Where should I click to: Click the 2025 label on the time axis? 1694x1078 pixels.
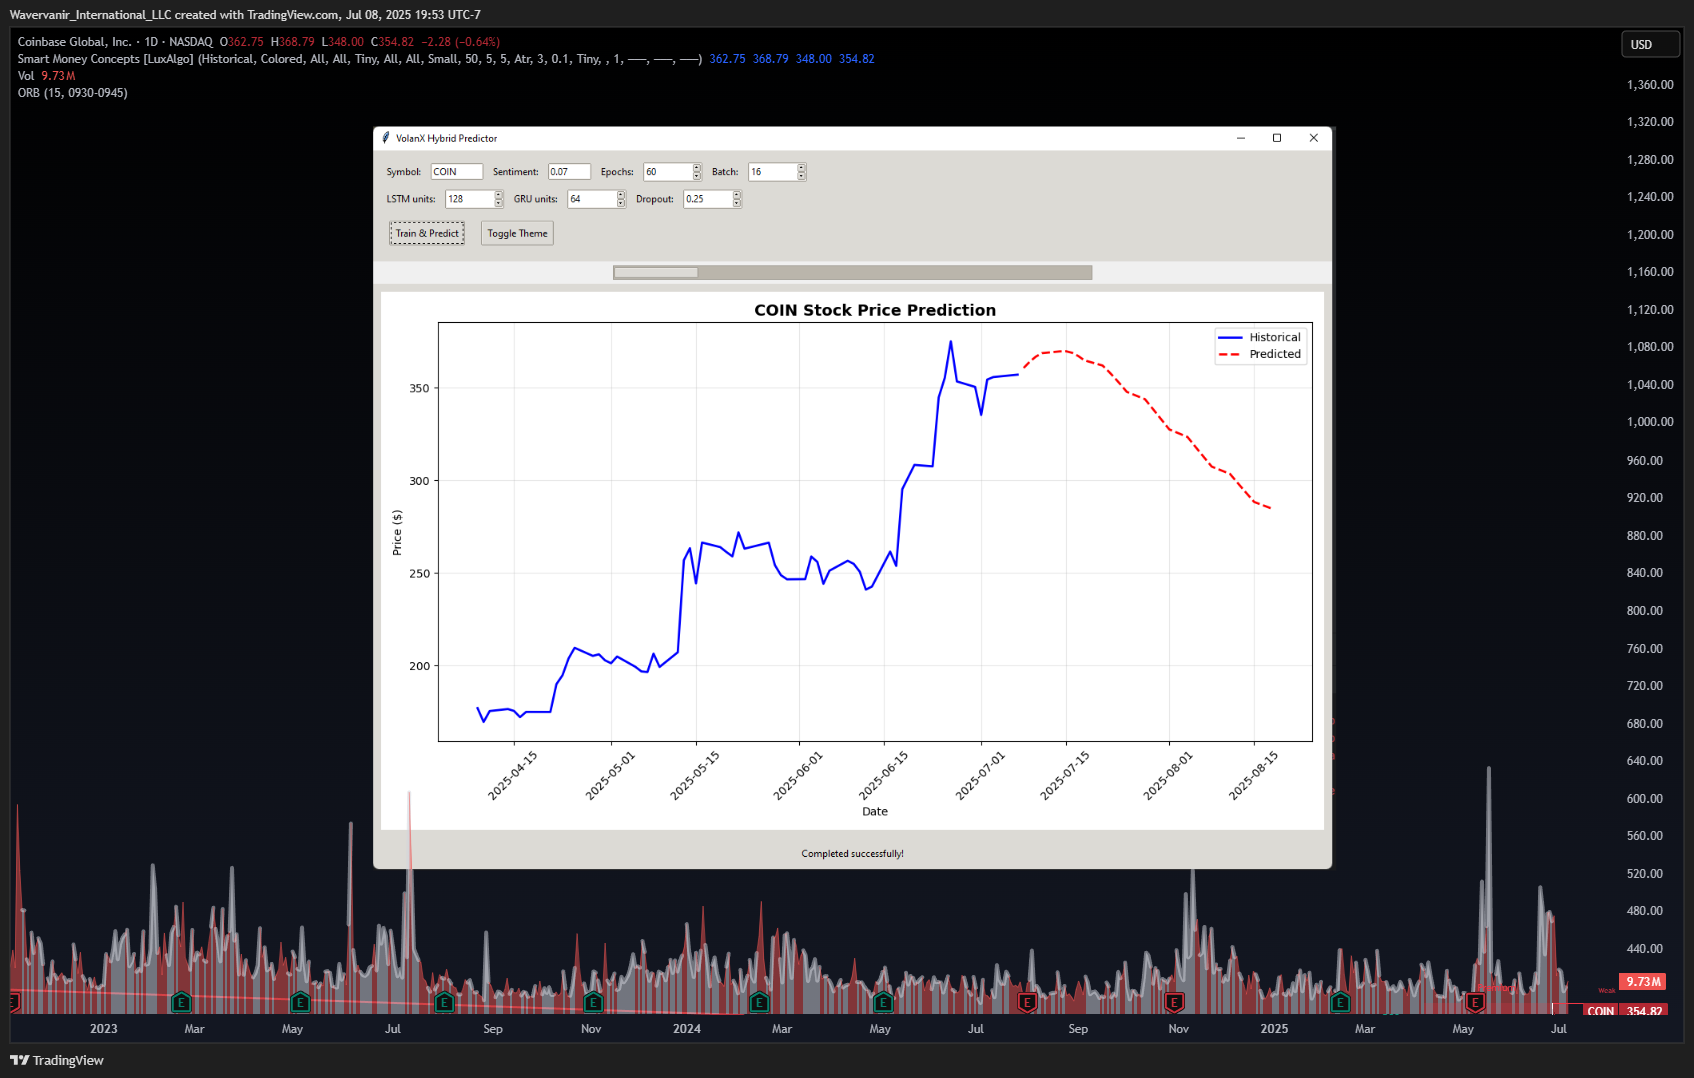1274,1029
